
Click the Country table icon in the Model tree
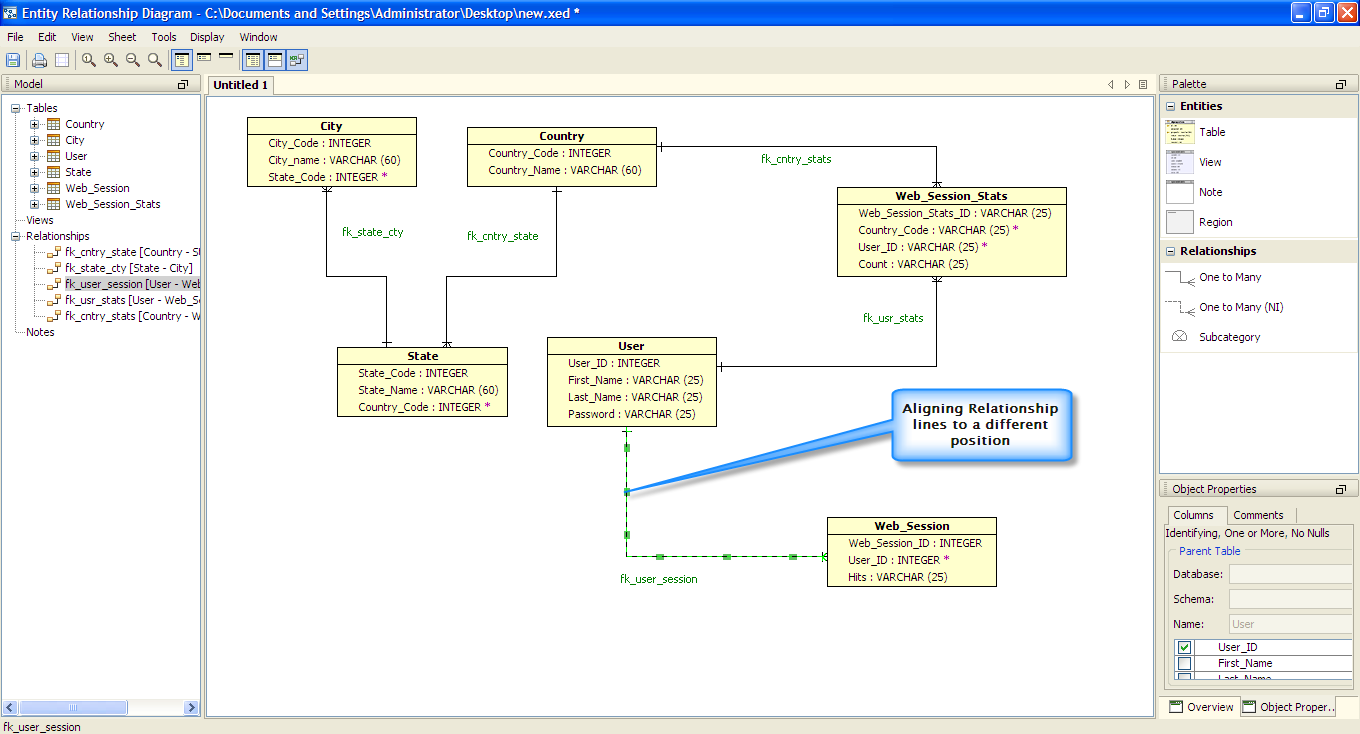tap(54, 124)
